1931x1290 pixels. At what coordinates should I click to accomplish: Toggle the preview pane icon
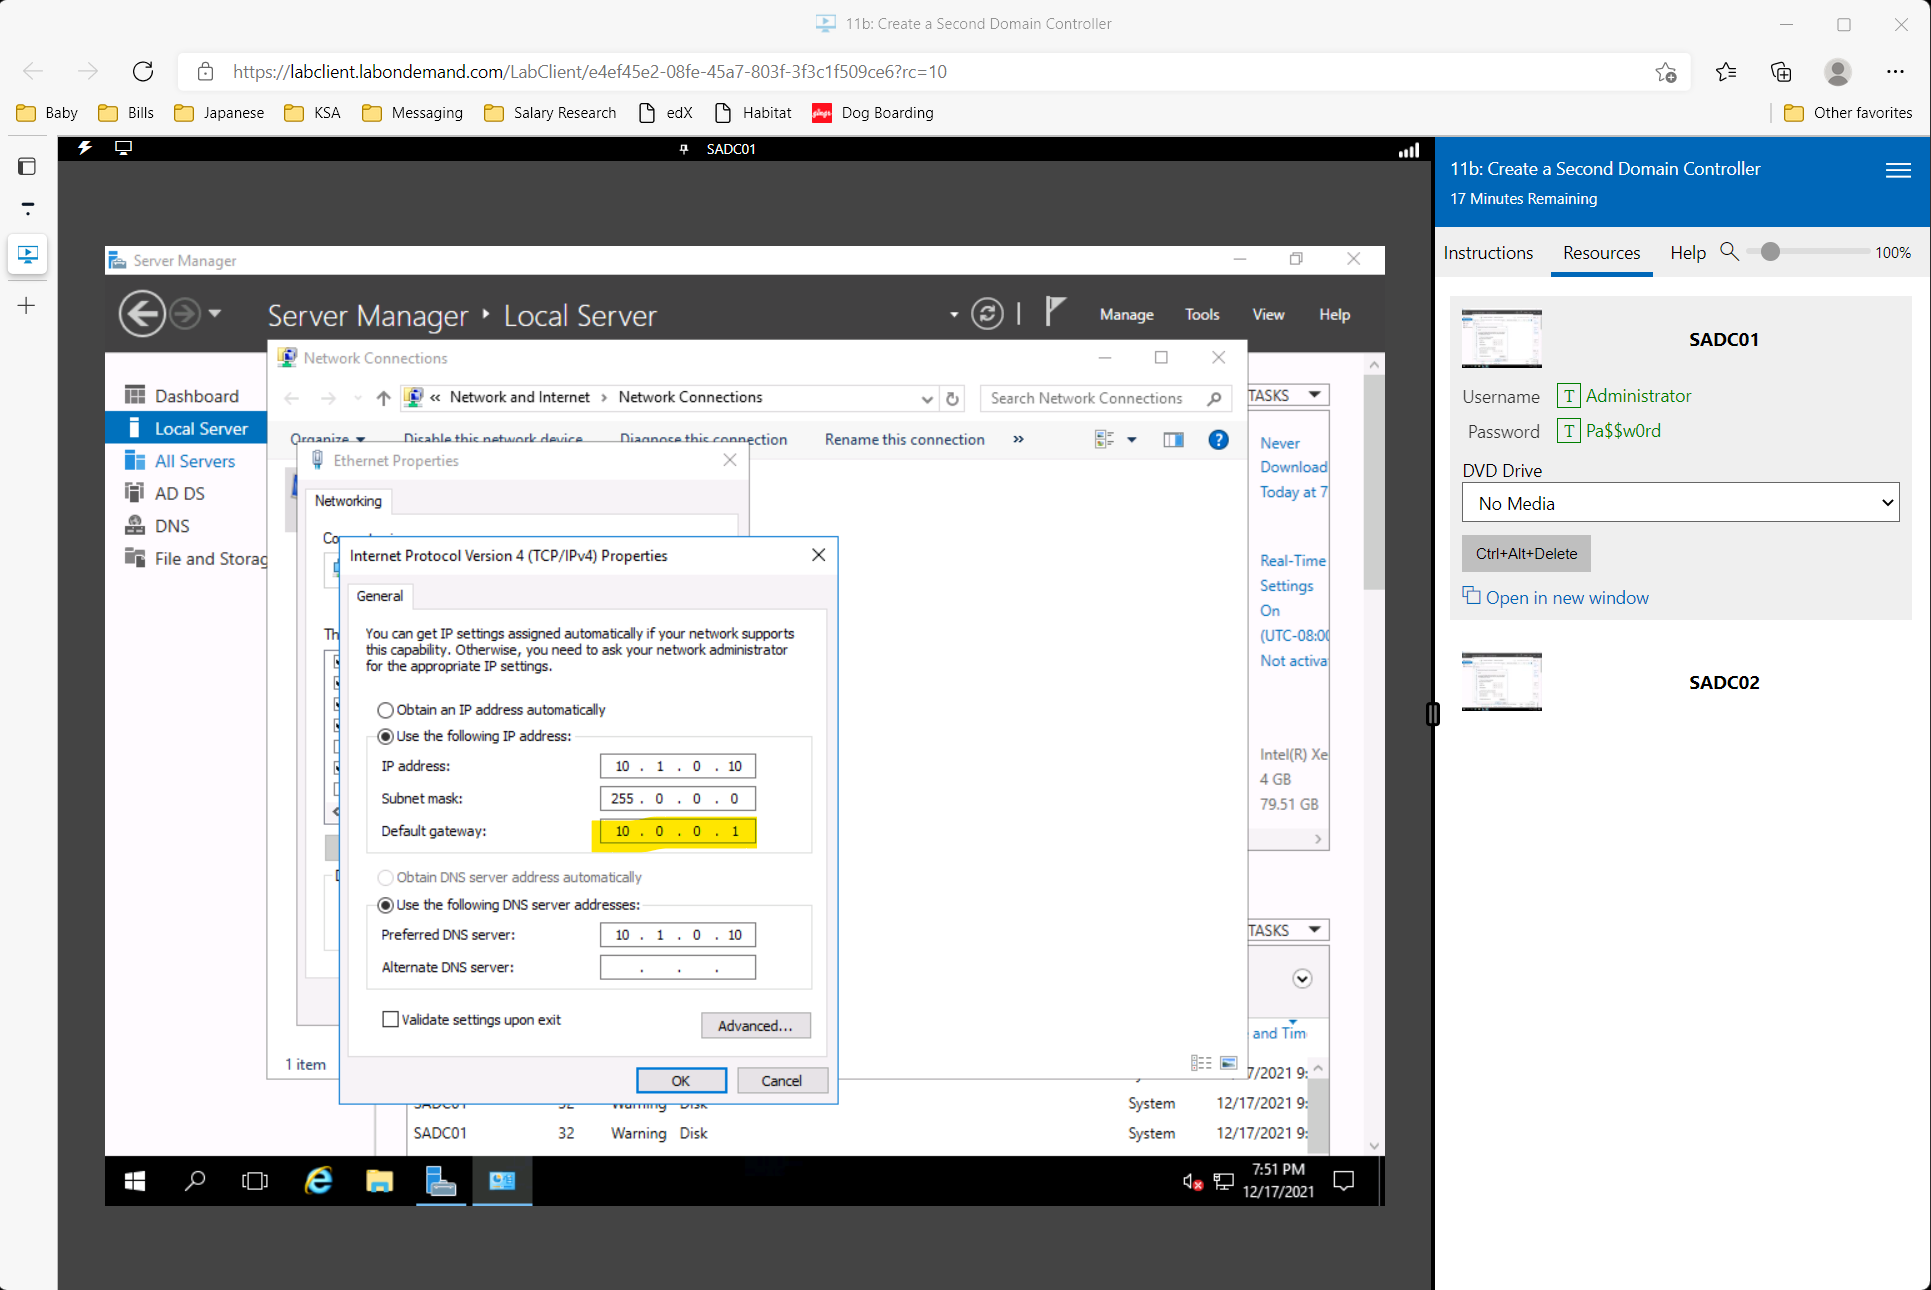click(1173, 440)
